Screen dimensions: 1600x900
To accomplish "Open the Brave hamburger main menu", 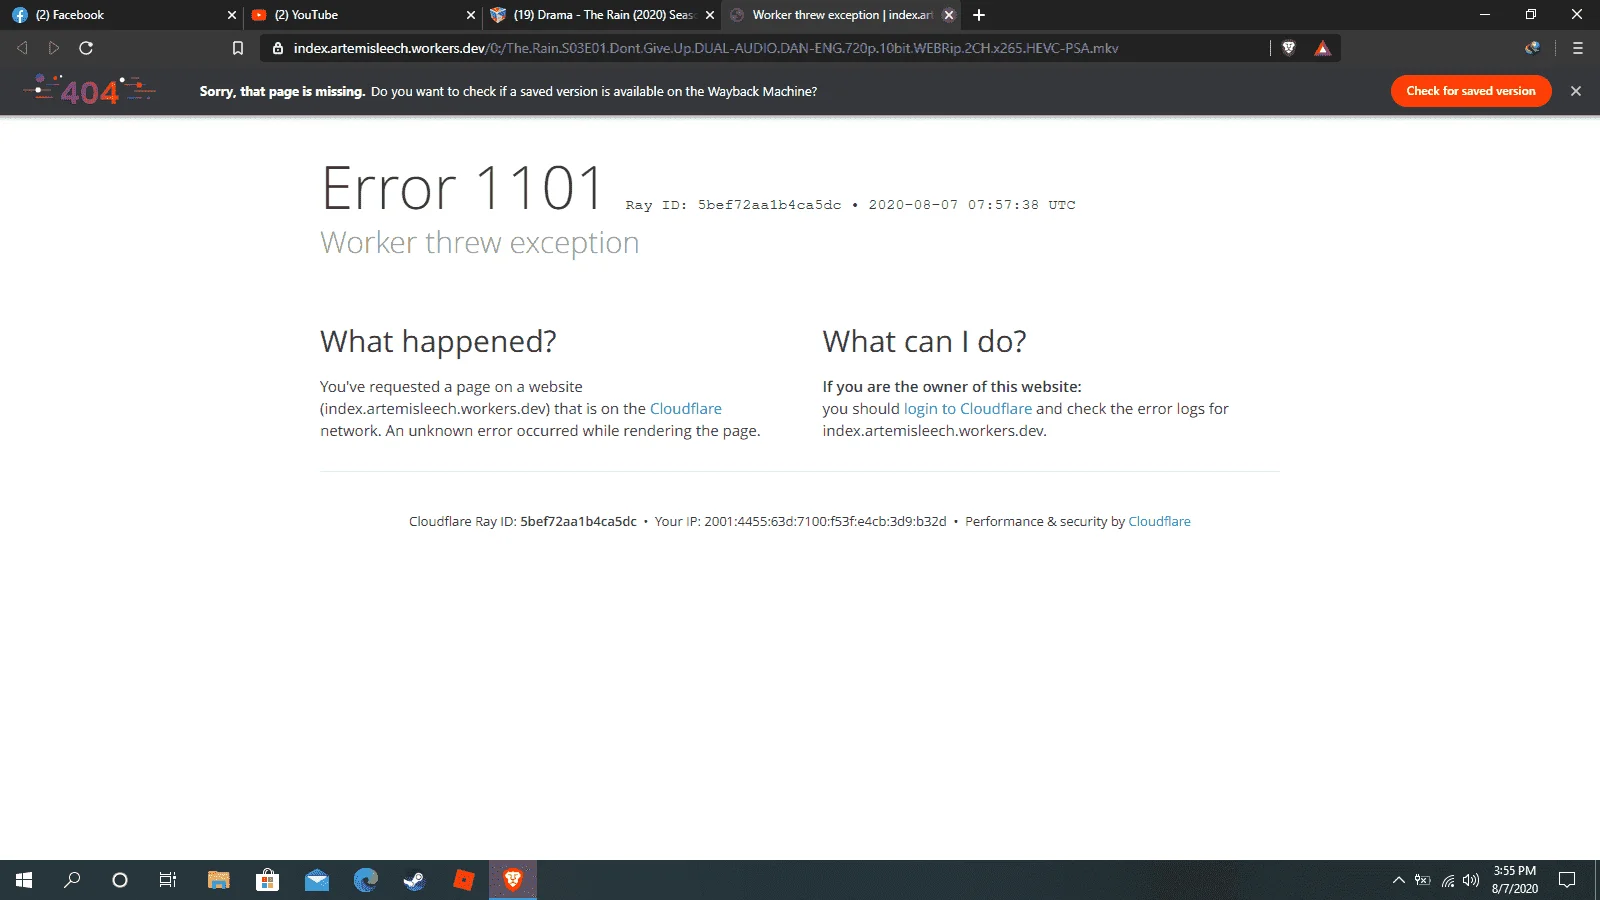I will pyautogui.click(x=1578, y=48).
